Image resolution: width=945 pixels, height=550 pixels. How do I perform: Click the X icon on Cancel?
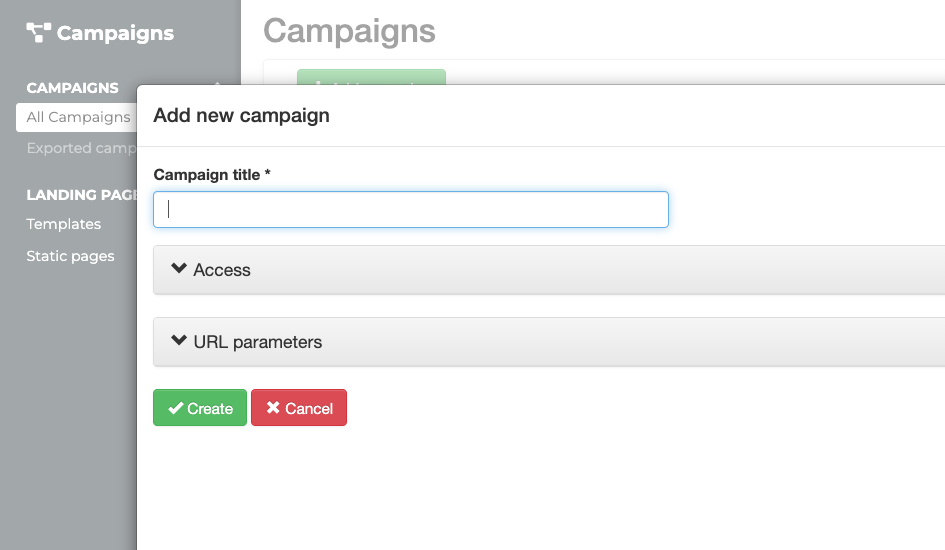click(273, 407)
